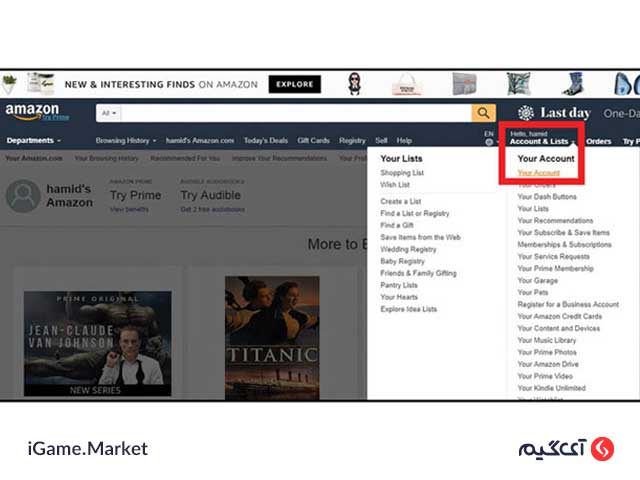The width and height of the screenshot is (640, 480).
Task: Open the Titanic movie poster
Action: 272,338
